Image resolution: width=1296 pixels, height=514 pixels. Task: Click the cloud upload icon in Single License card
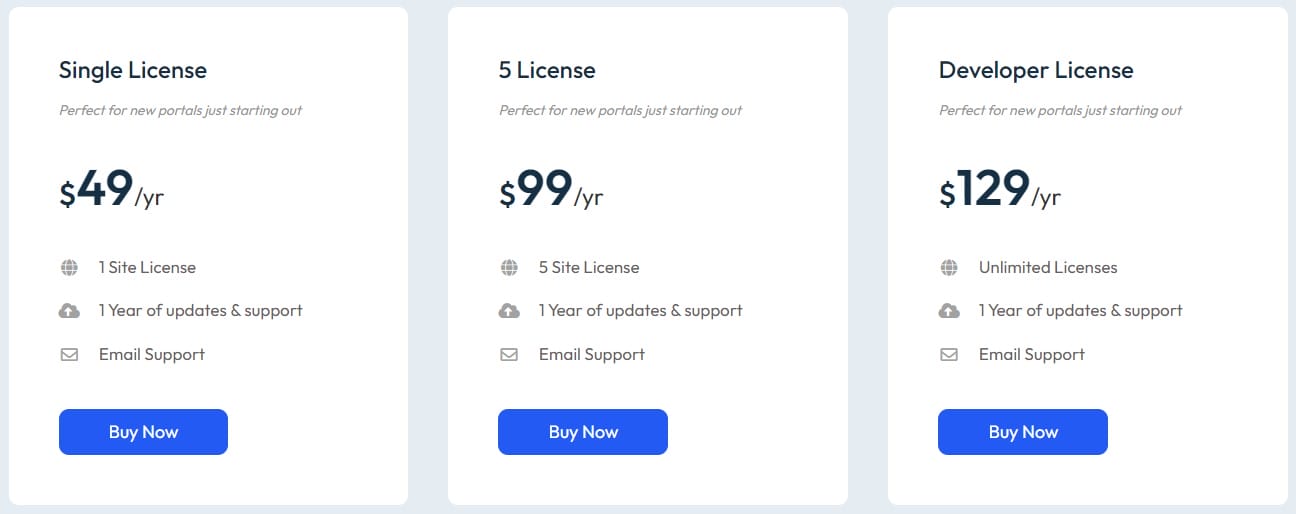tap(69, 311)
